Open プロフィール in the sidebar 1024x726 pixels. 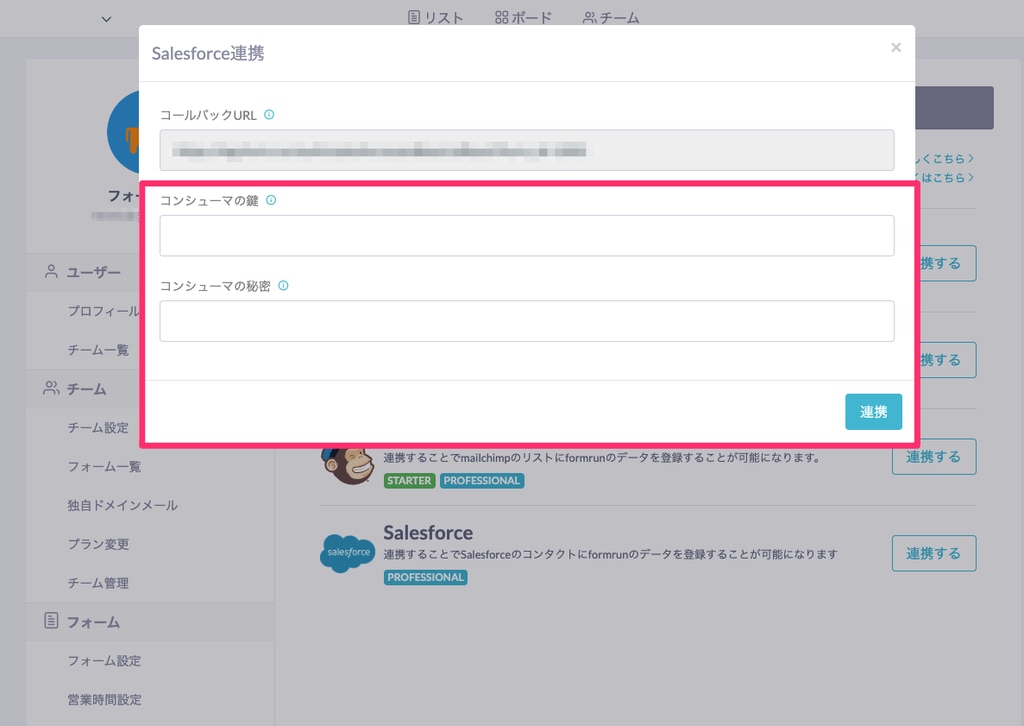coord(103,311)
